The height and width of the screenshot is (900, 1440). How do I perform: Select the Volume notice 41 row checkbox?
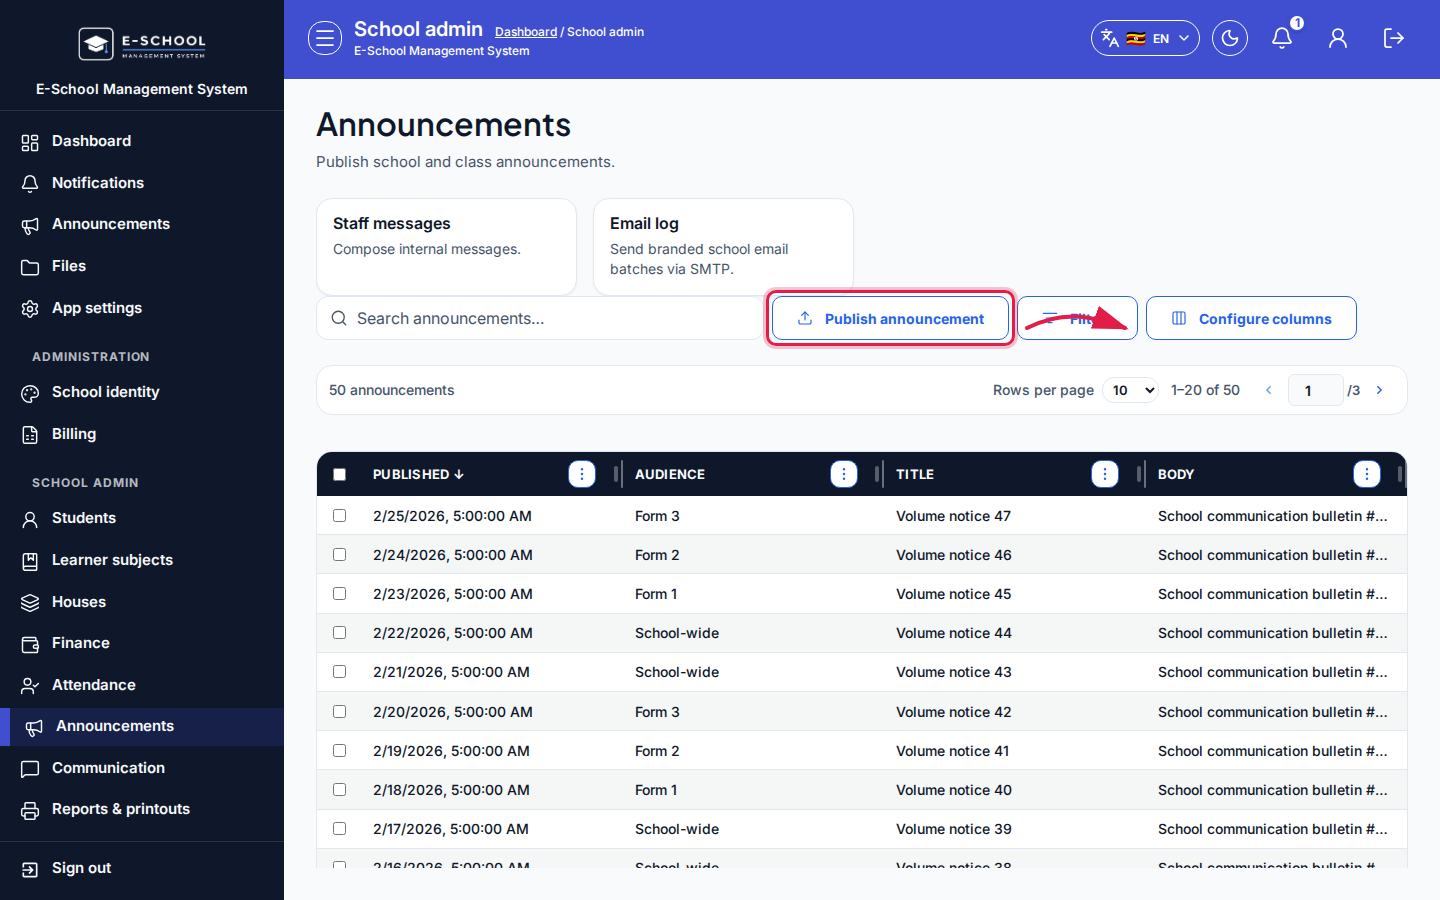tap(339, 750)
